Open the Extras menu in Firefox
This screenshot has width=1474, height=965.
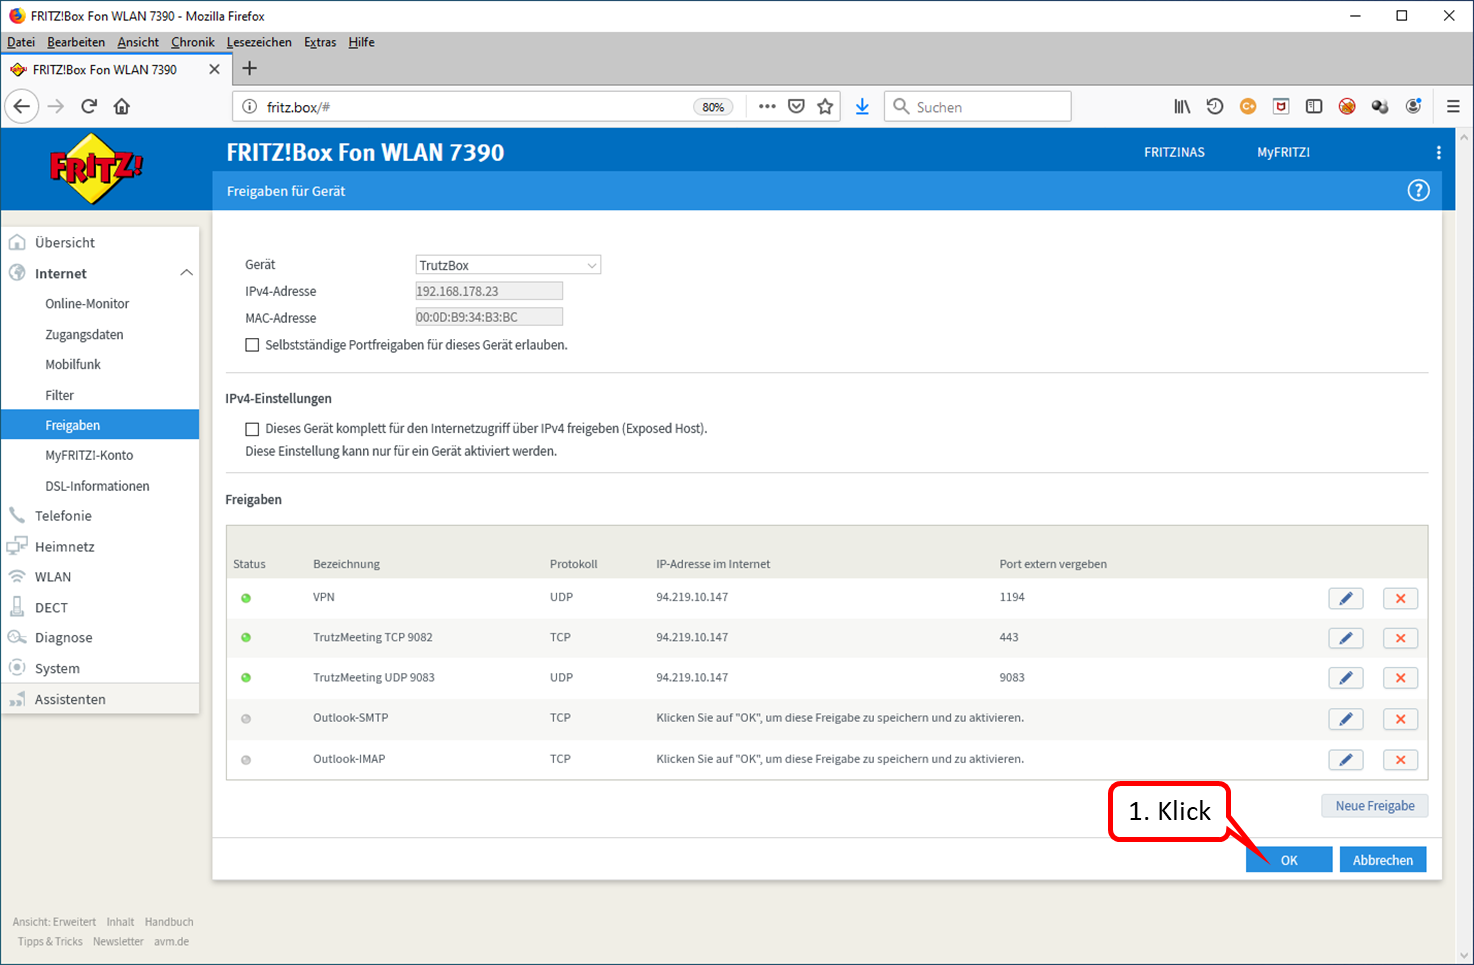[320, 42]
